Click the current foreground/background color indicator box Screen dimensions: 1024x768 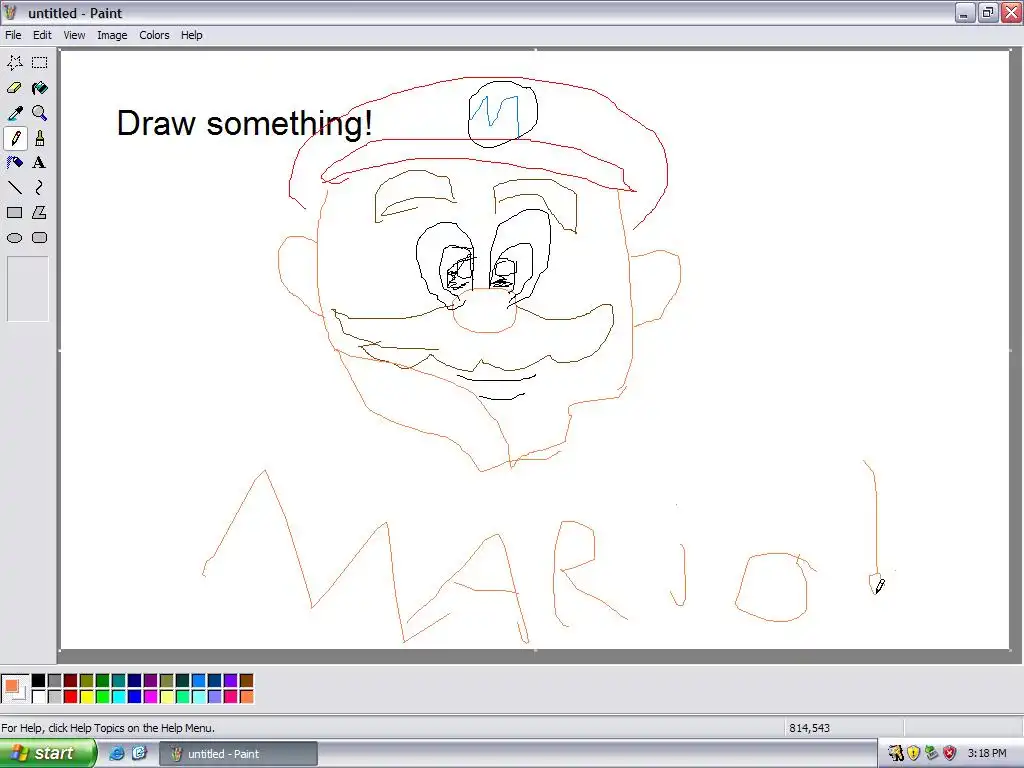tap(15, 689)
